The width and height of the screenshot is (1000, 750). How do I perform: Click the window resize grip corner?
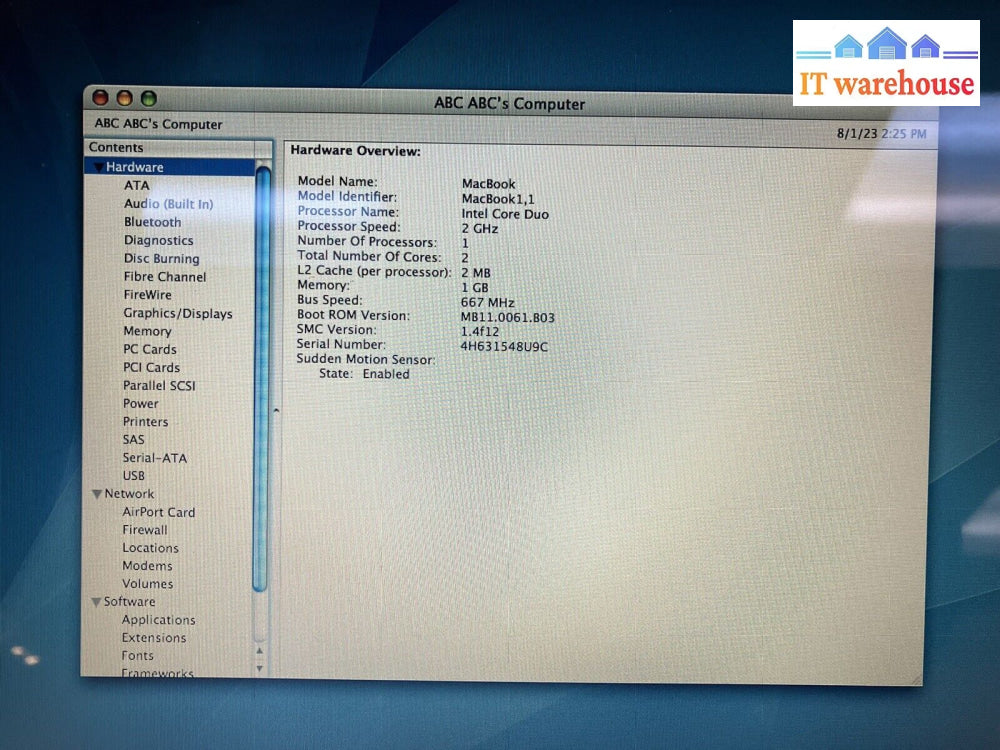click(916, 680)
